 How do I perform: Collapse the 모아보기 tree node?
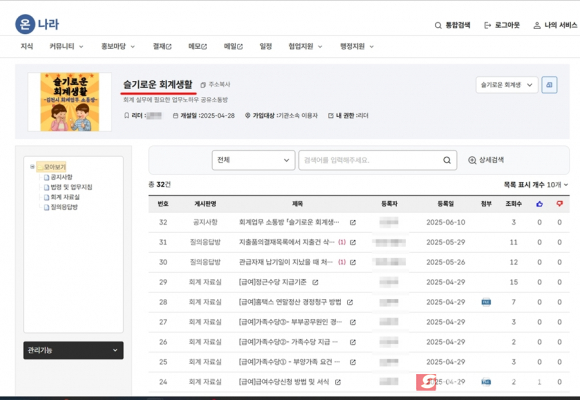33,167
